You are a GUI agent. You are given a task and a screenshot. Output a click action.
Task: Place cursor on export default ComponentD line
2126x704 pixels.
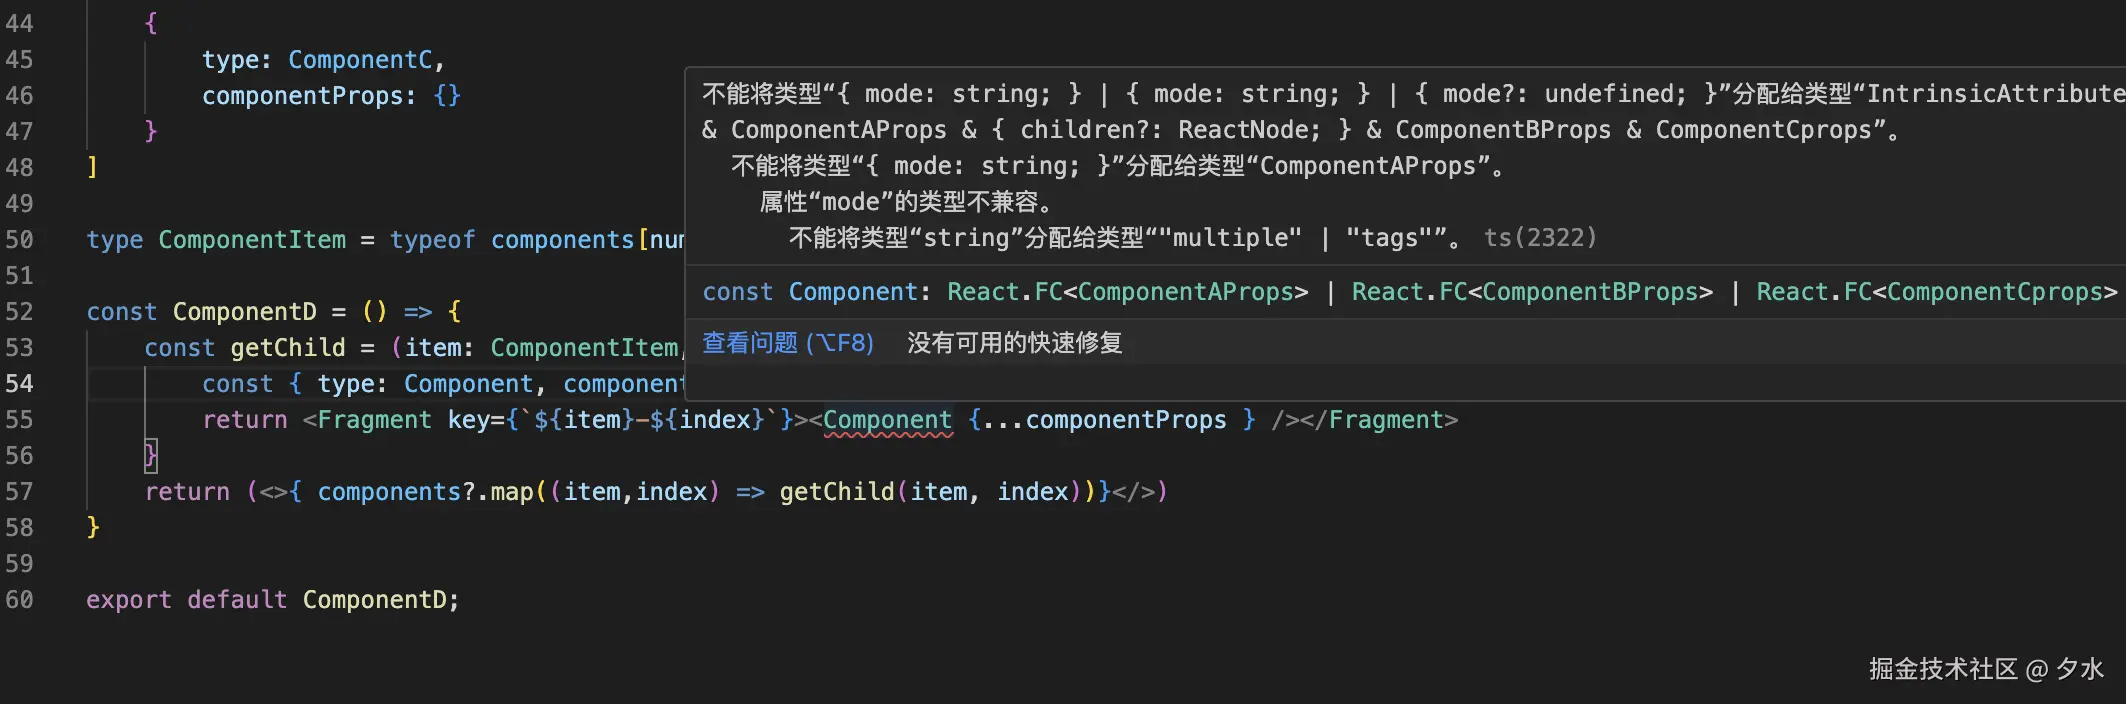[272, 599]
